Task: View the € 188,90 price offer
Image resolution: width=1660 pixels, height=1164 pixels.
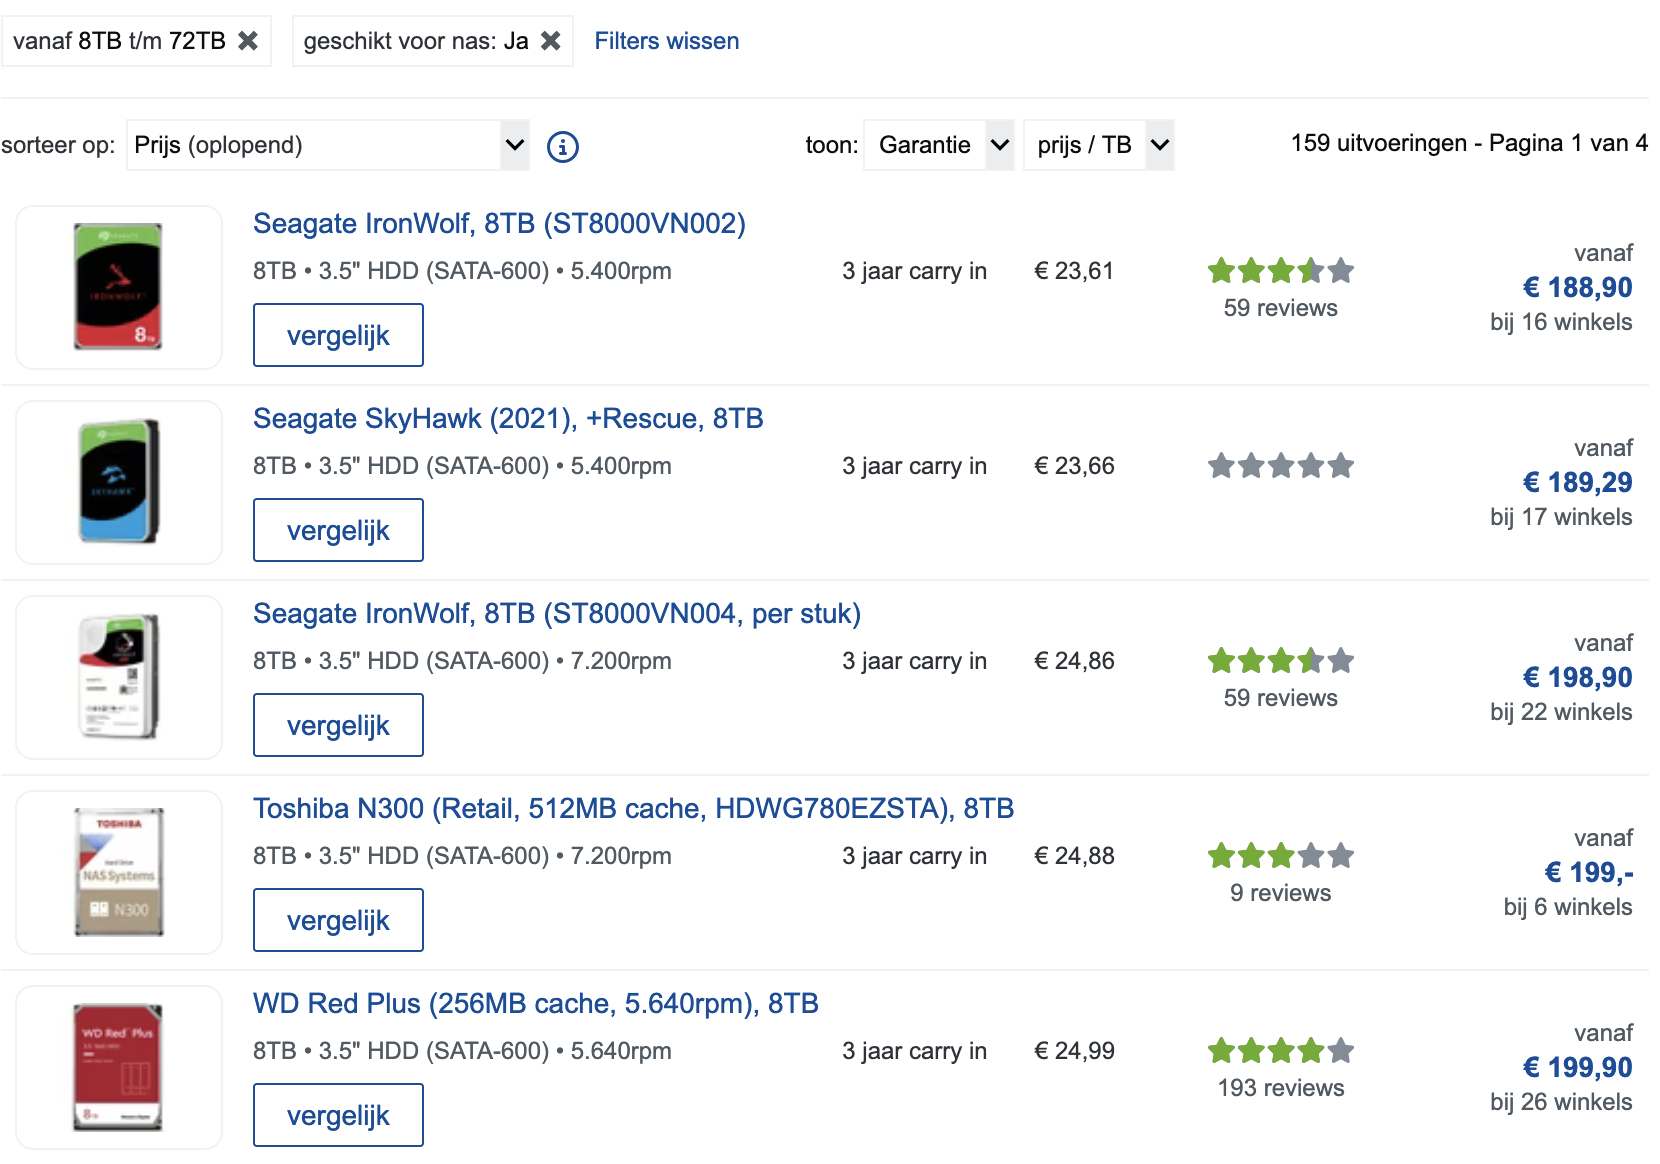Action: 1577,288
